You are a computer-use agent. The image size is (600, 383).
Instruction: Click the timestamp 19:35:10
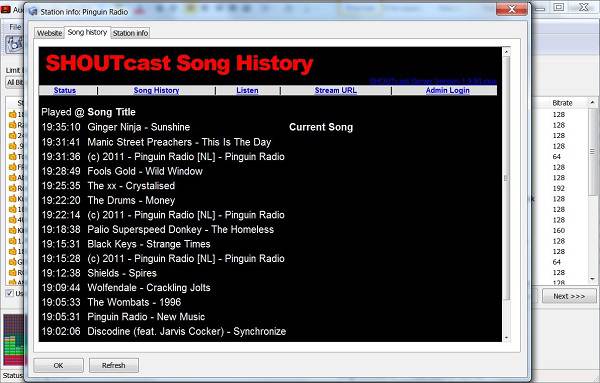pyautogui.click(x=61, y=127)
